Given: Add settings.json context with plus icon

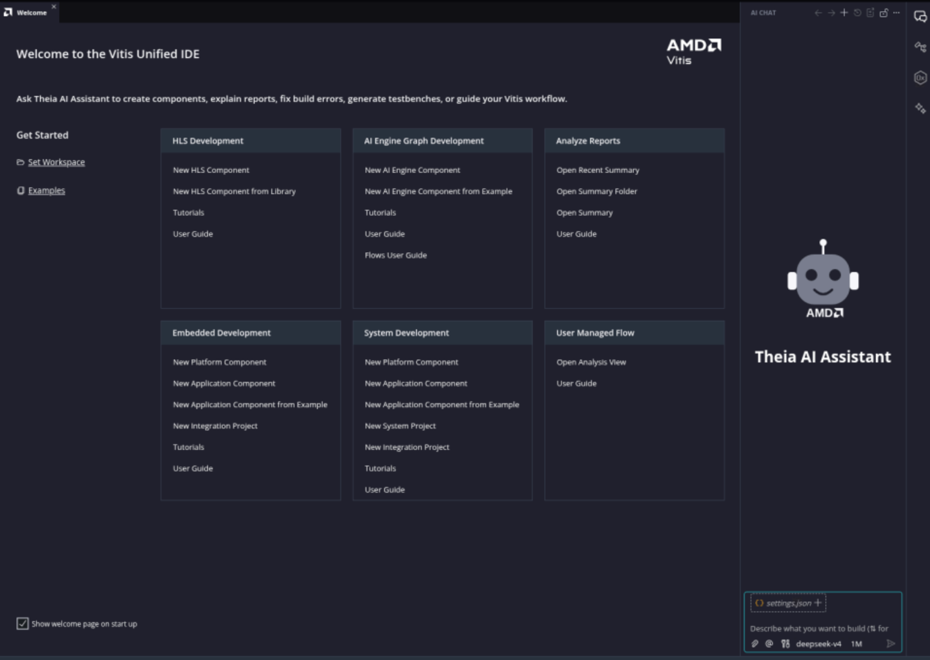Looking at the screenshot, I should pyautogui.click(x=818, y=602).
